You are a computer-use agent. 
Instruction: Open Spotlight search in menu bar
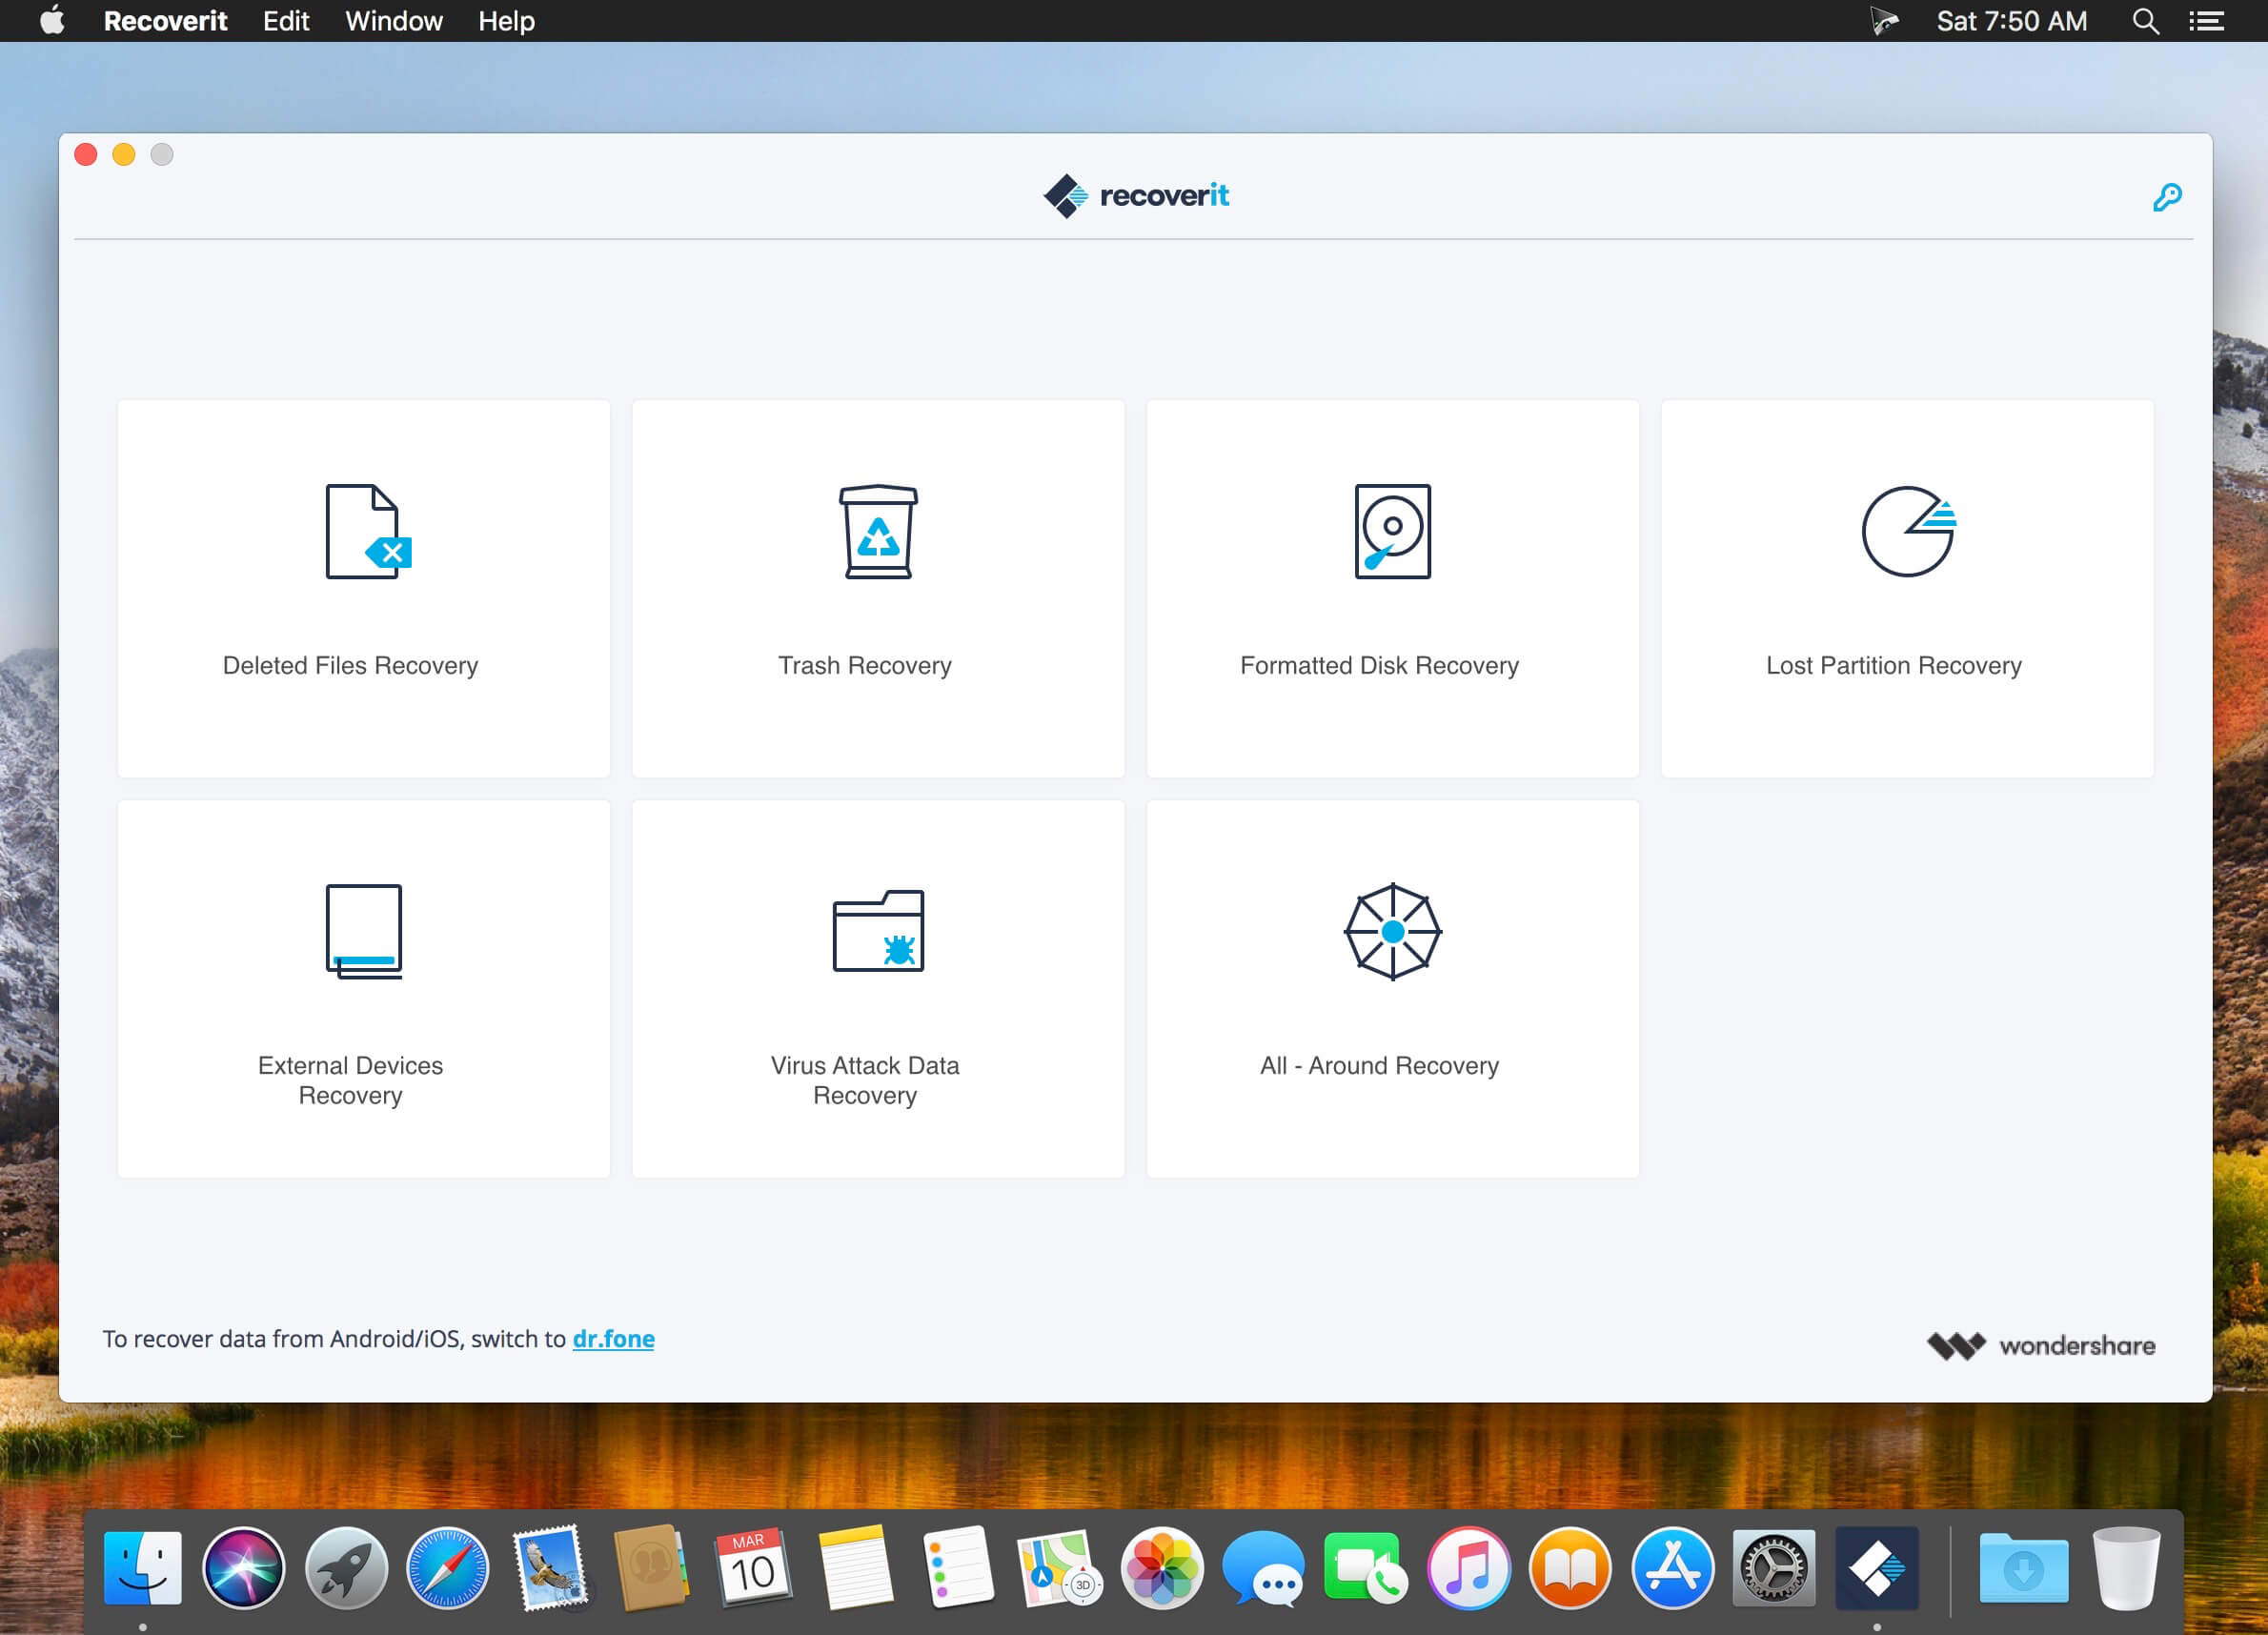(2145, 21)
